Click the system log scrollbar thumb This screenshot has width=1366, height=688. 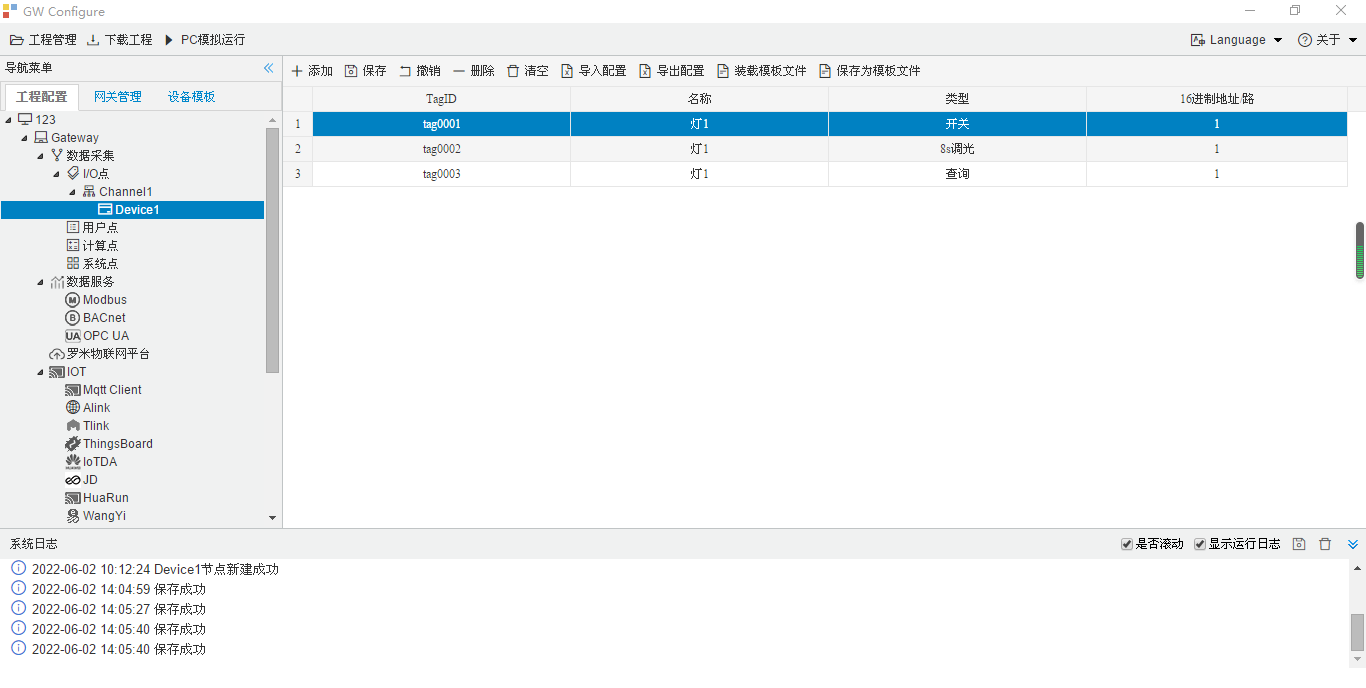click(x=1357, y=631)
